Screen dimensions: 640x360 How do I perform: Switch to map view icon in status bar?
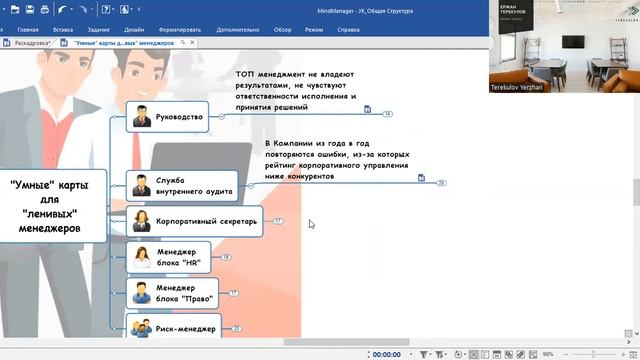click(473, 355)
